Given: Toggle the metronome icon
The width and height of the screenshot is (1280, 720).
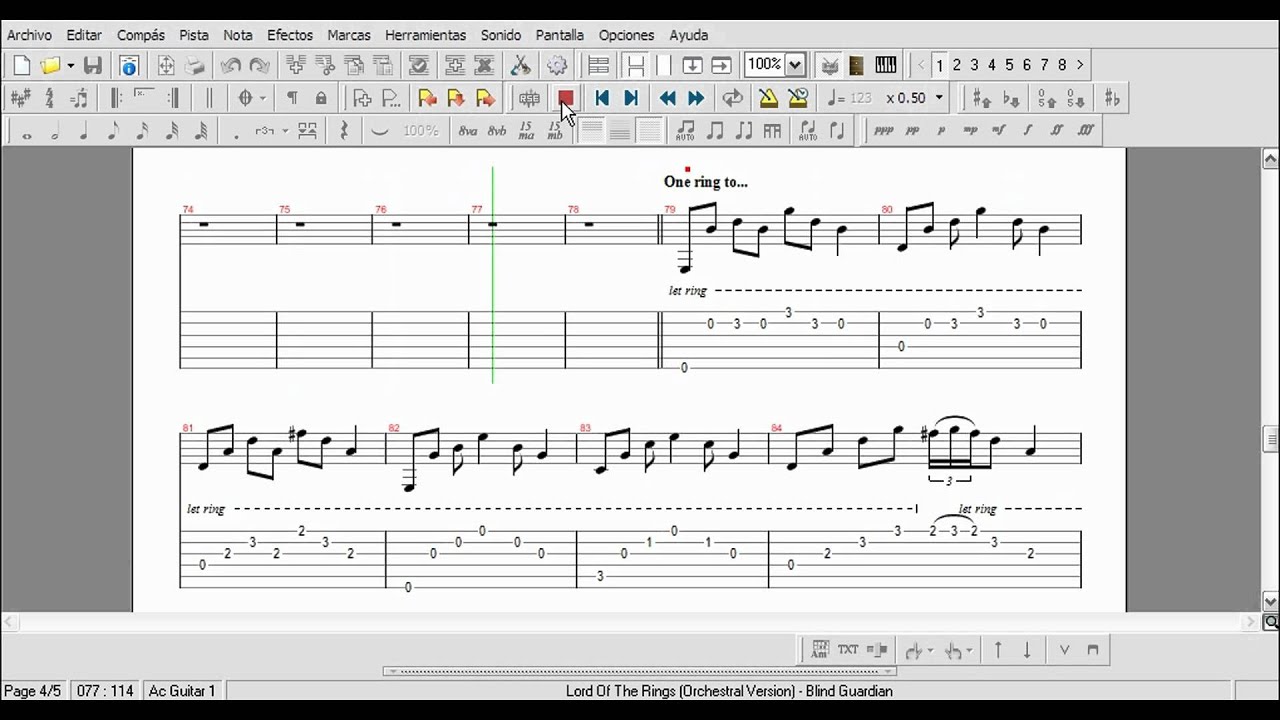Looking at the screenshot, I should pyautogui.click(x=768, y=98).
